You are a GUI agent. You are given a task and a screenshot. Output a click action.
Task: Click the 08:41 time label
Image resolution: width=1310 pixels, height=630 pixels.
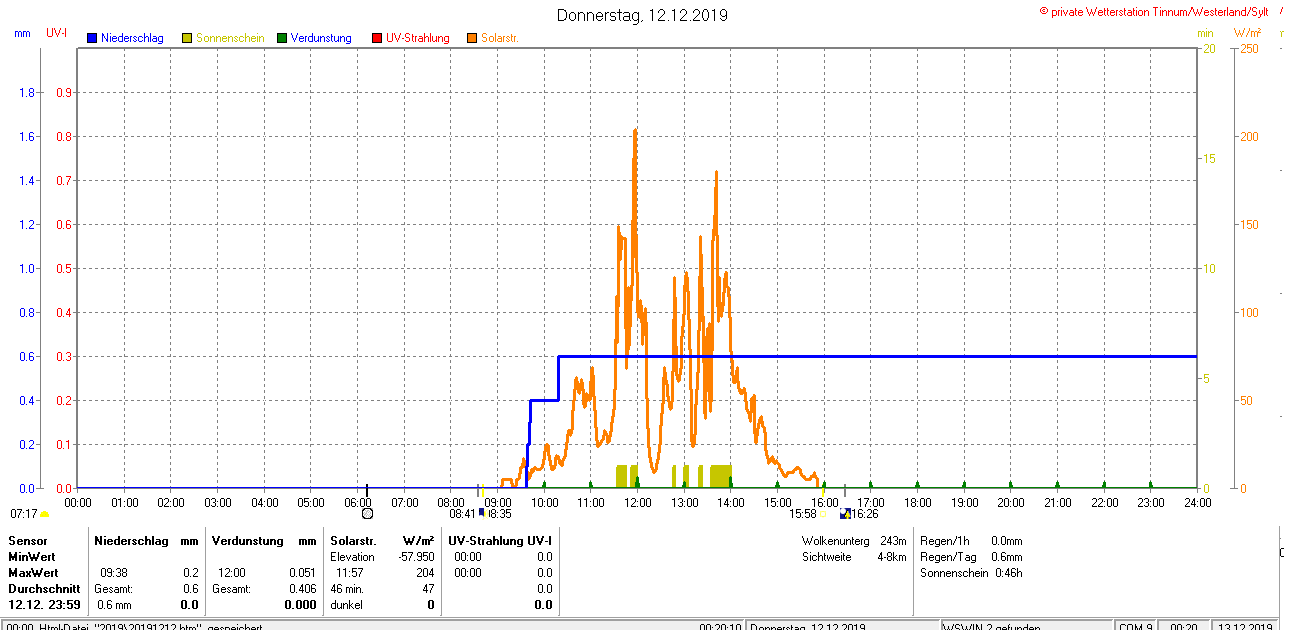point(463,514)
